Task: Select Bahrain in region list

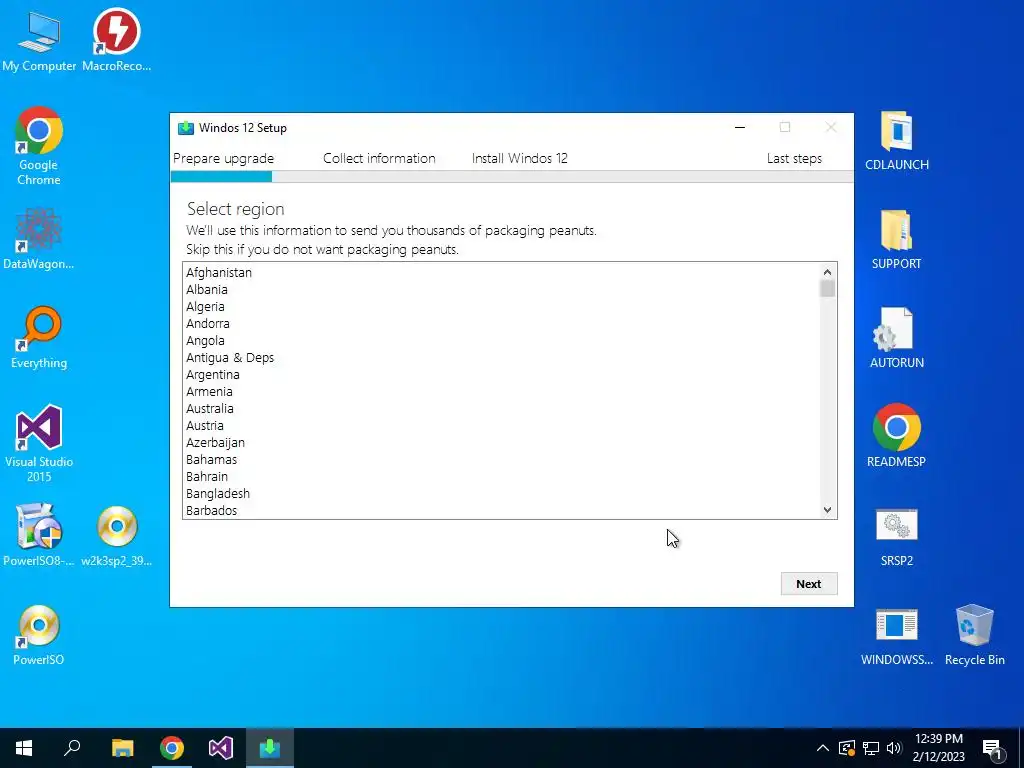Action: [x=502, y=476]
